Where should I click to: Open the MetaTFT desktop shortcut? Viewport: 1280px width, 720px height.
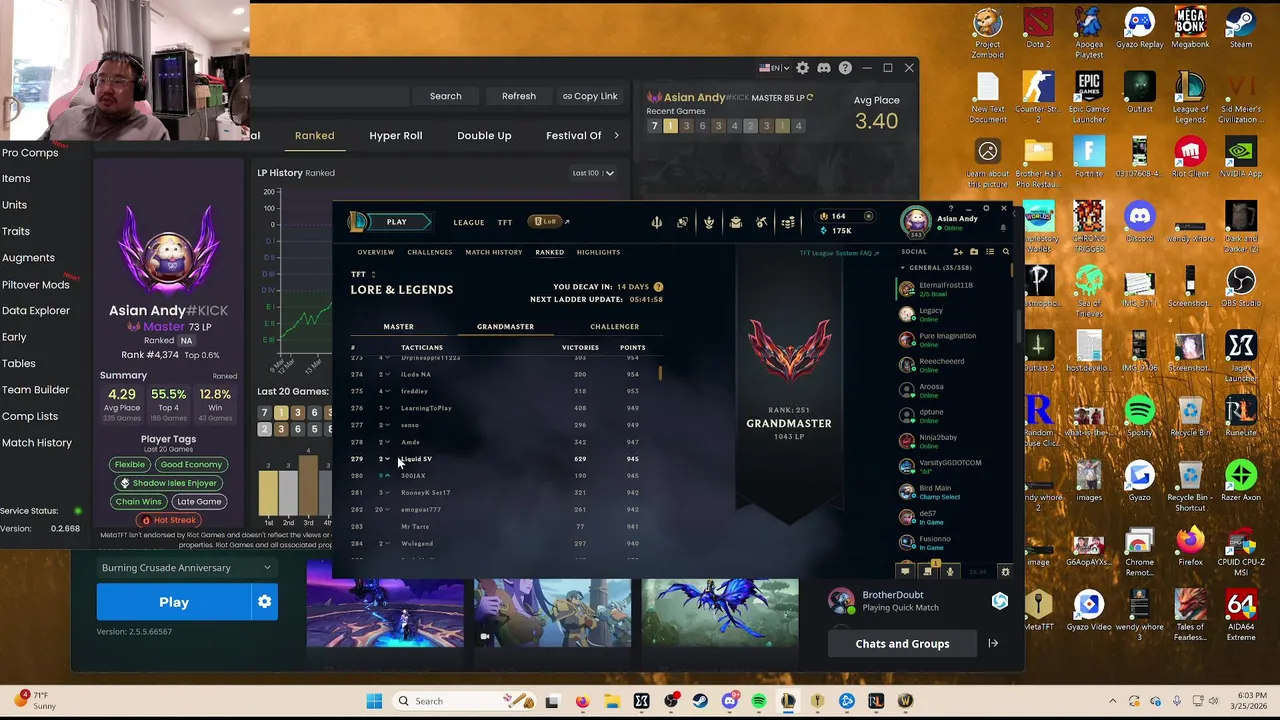pyautogui.click(x=1038, y=610)
